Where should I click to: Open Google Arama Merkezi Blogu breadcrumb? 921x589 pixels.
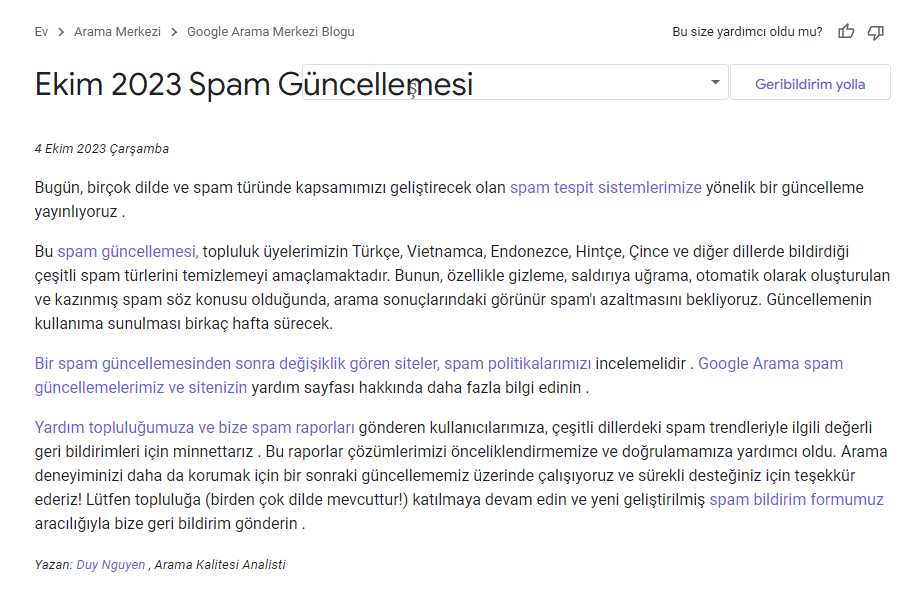coord(271,32)
